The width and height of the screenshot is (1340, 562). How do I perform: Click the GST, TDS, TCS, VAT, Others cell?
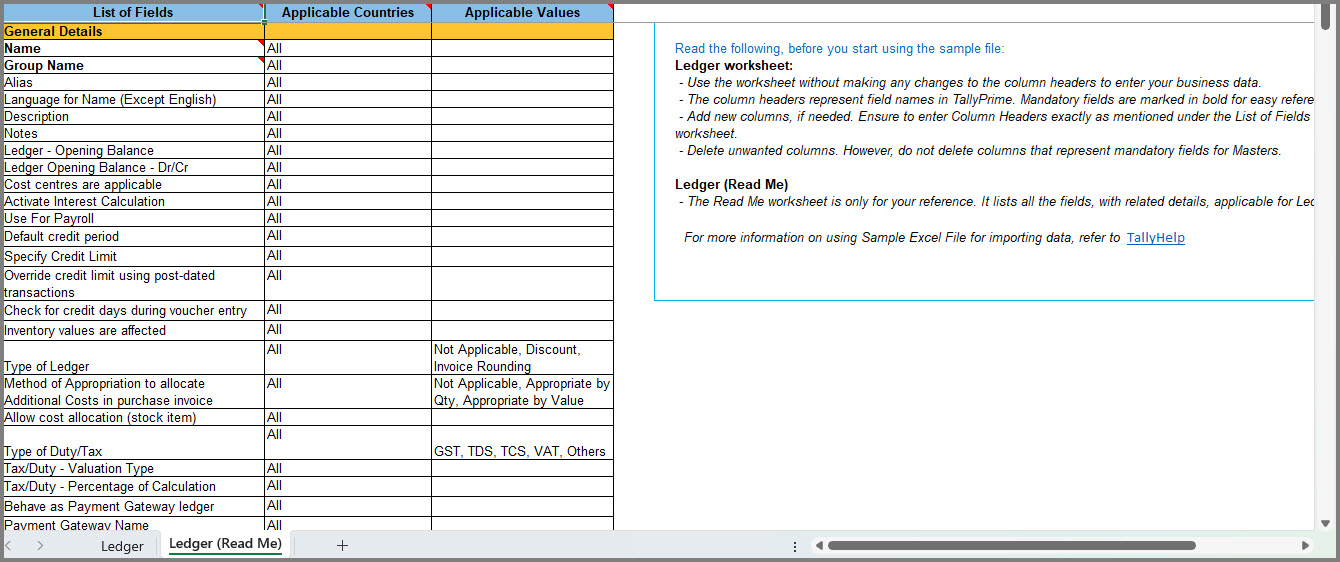click(x=523, y=443)
